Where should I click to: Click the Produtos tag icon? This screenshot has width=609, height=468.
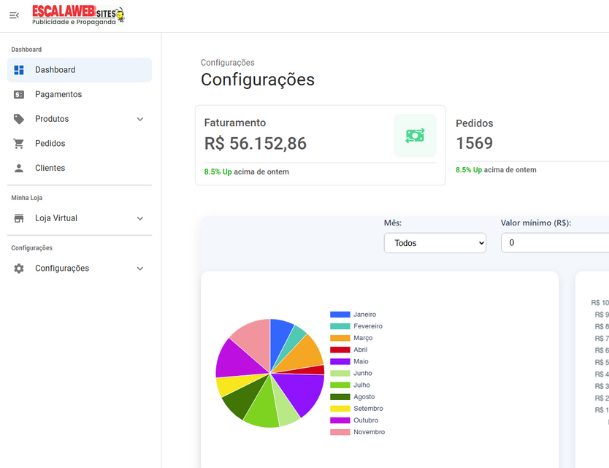(19, 119)
